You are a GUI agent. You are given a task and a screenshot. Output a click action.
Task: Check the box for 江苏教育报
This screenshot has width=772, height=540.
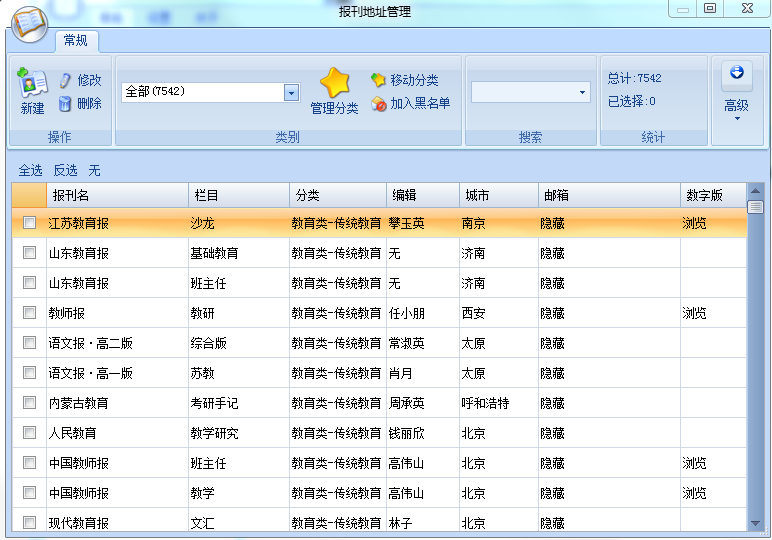point(29,223)
